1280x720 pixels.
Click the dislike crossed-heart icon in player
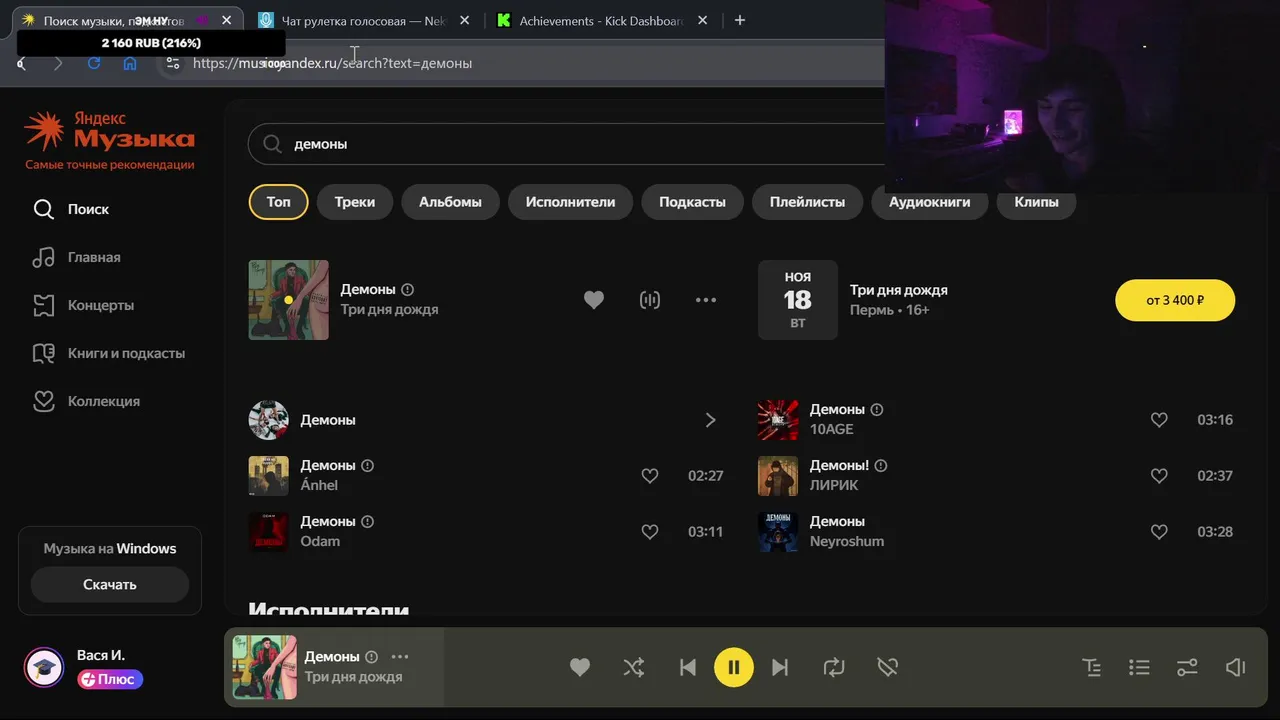pos(887,667)
